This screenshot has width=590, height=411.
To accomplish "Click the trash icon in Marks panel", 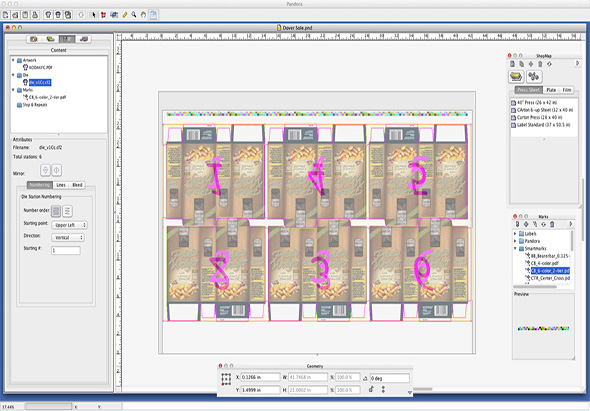I will click(552, 224).
